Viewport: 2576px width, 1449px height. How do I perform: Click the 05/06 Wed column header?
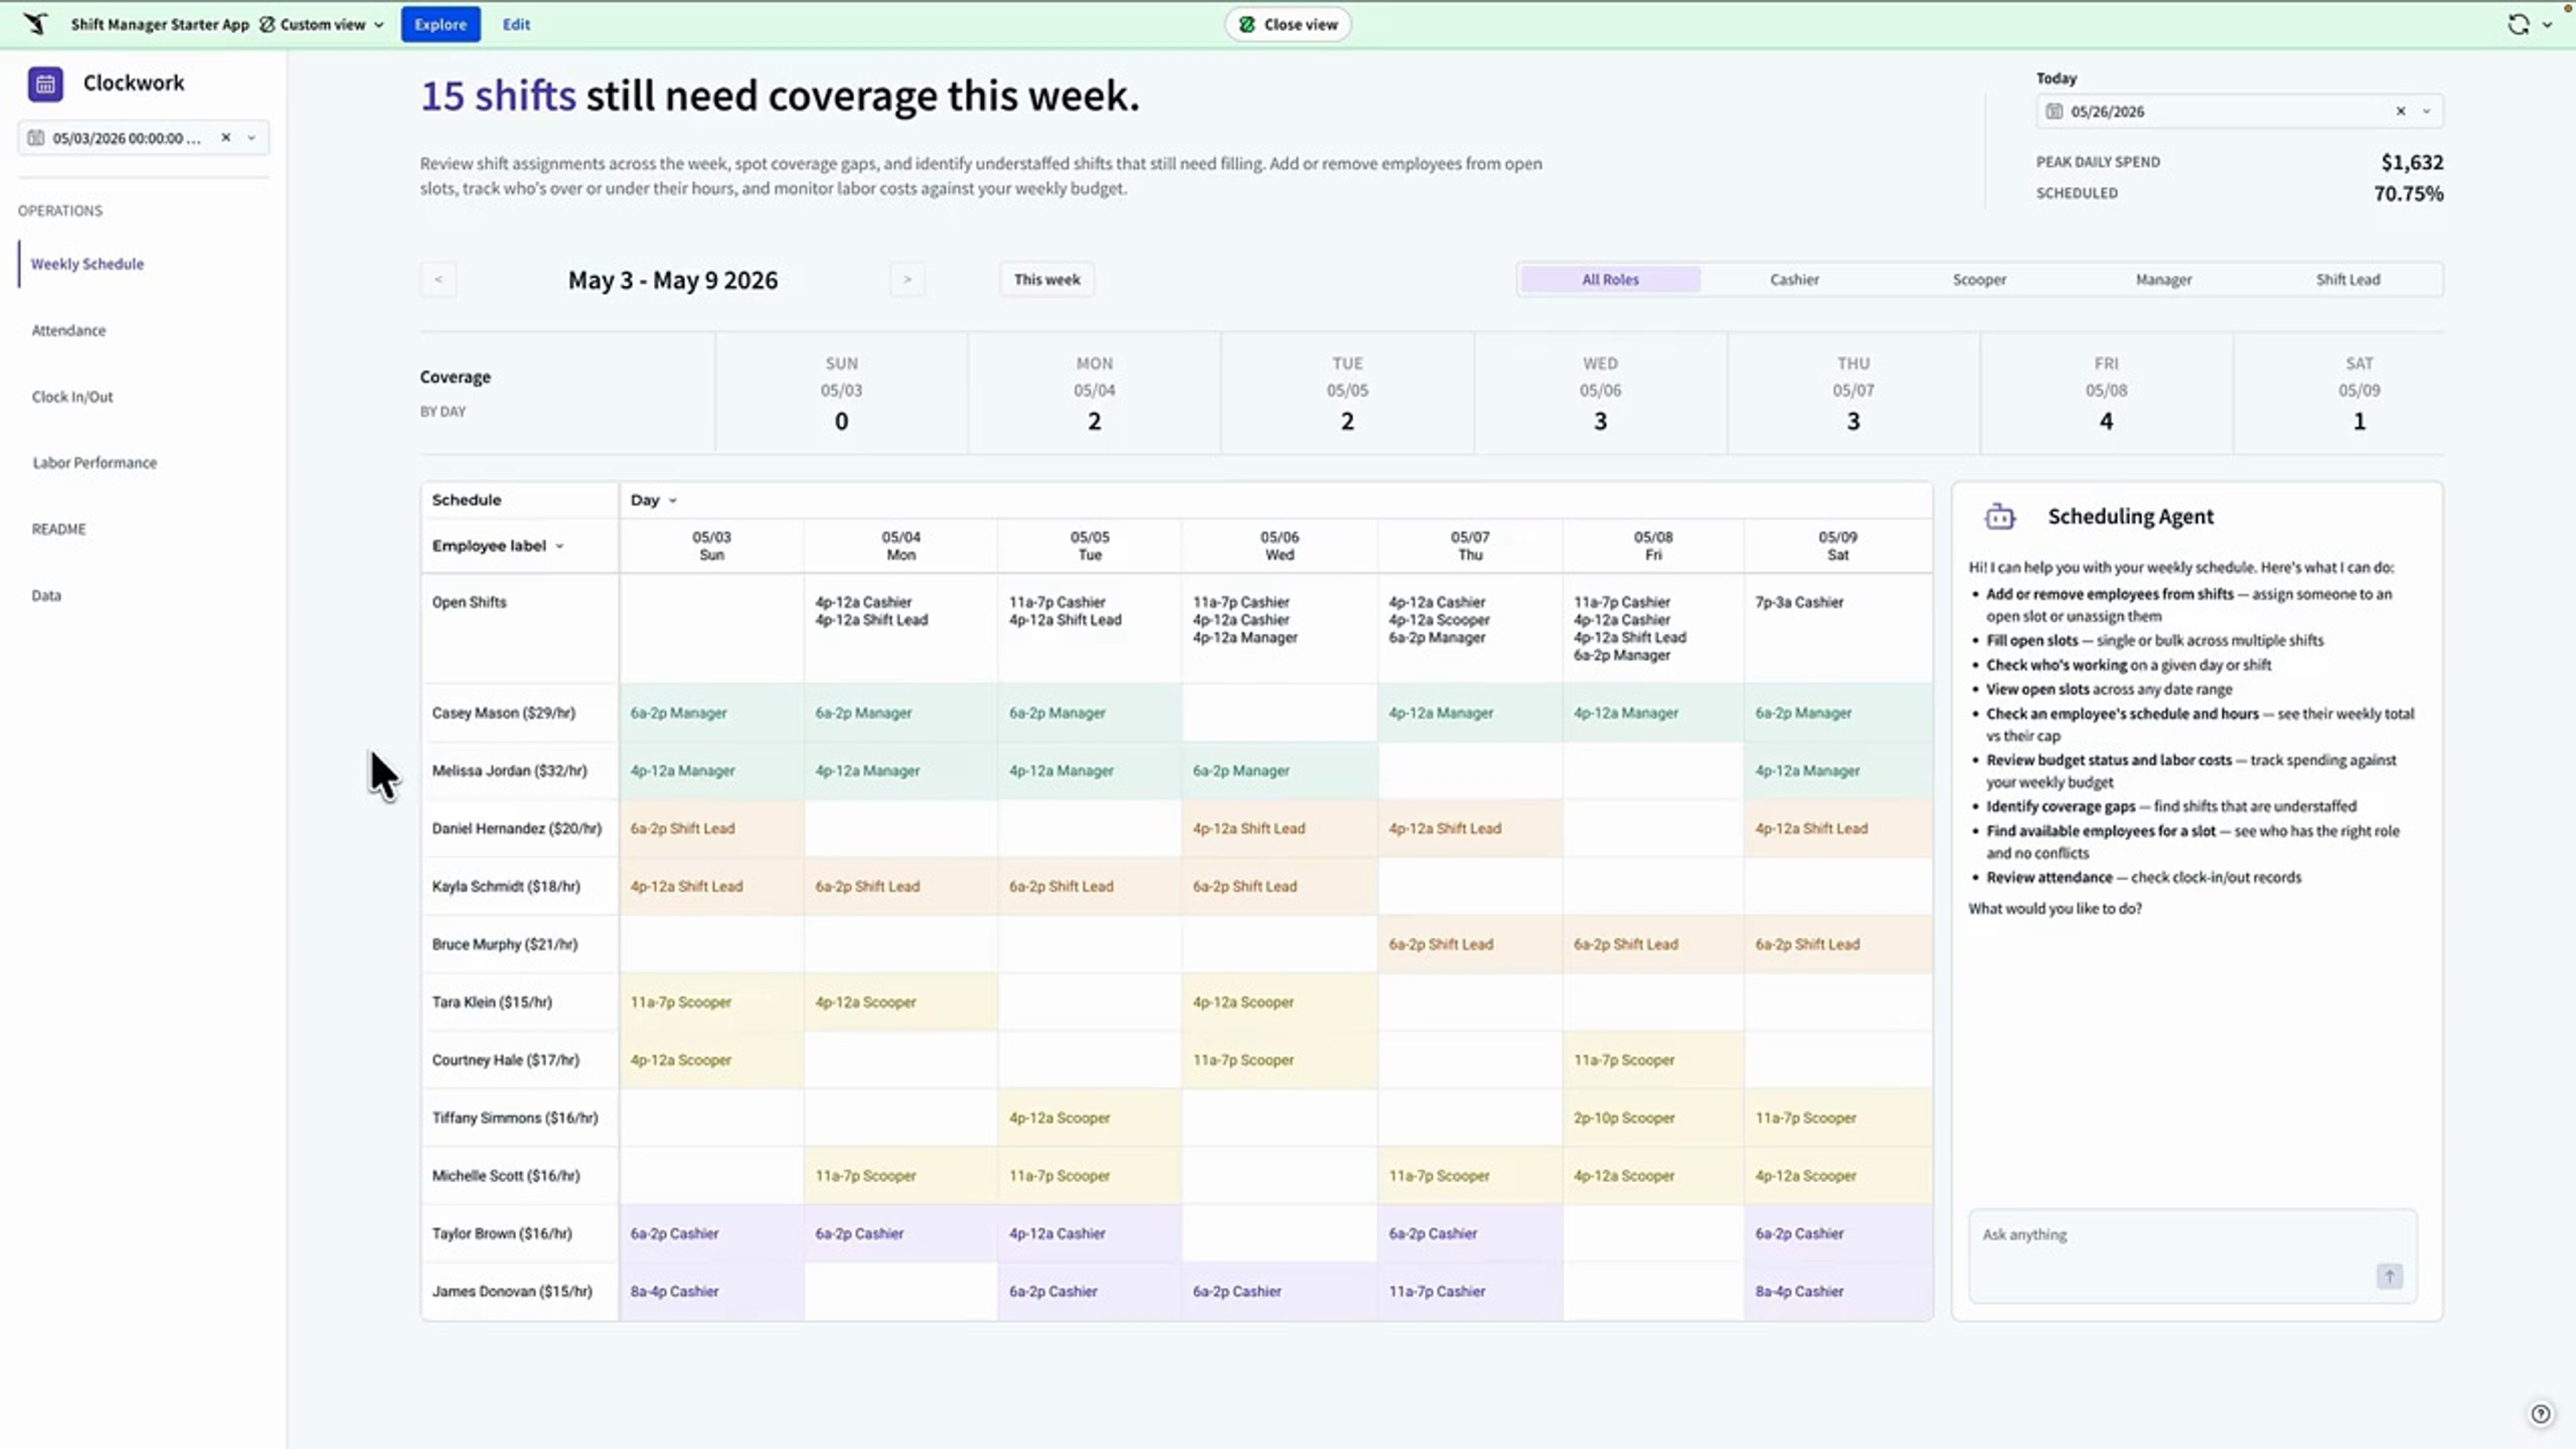point(1279,546)
